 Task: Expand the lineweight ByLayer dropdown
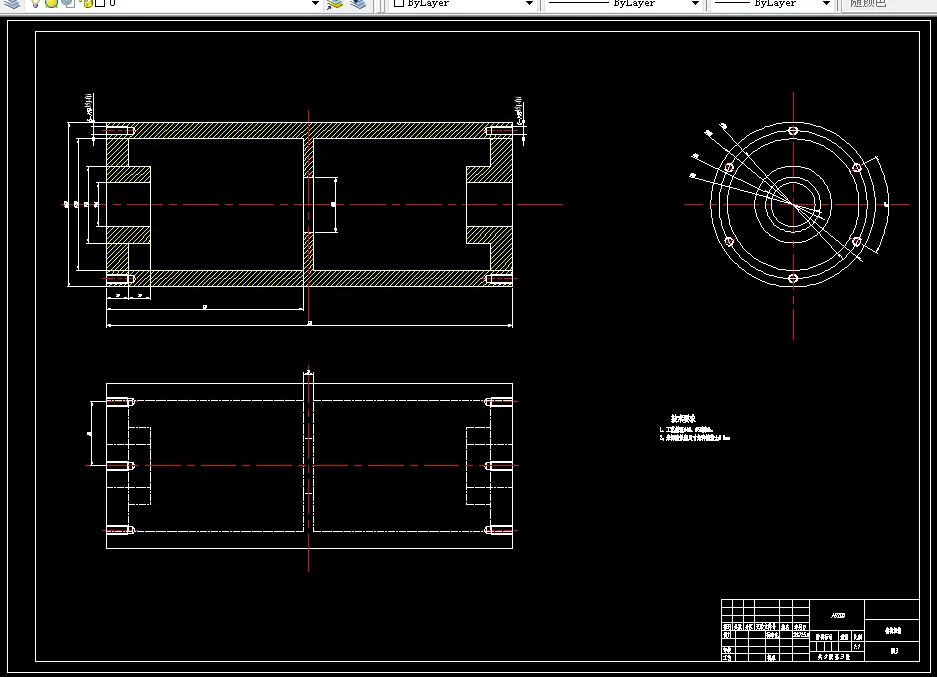826,4
